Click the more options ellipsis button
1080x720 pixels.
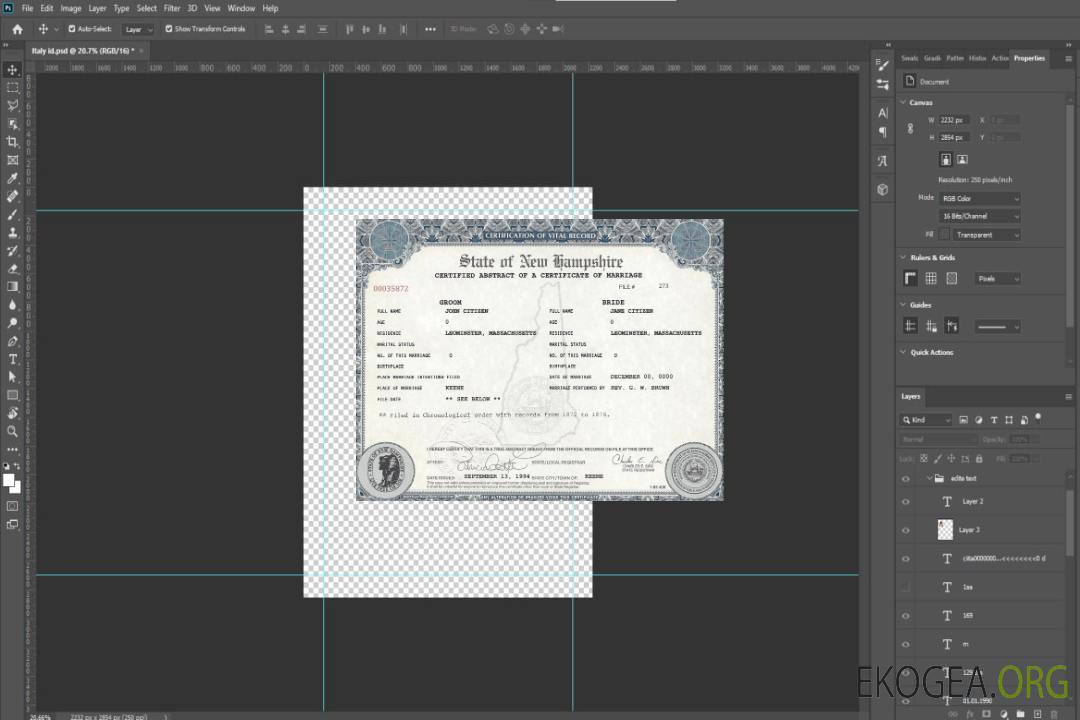click(430, 29)
